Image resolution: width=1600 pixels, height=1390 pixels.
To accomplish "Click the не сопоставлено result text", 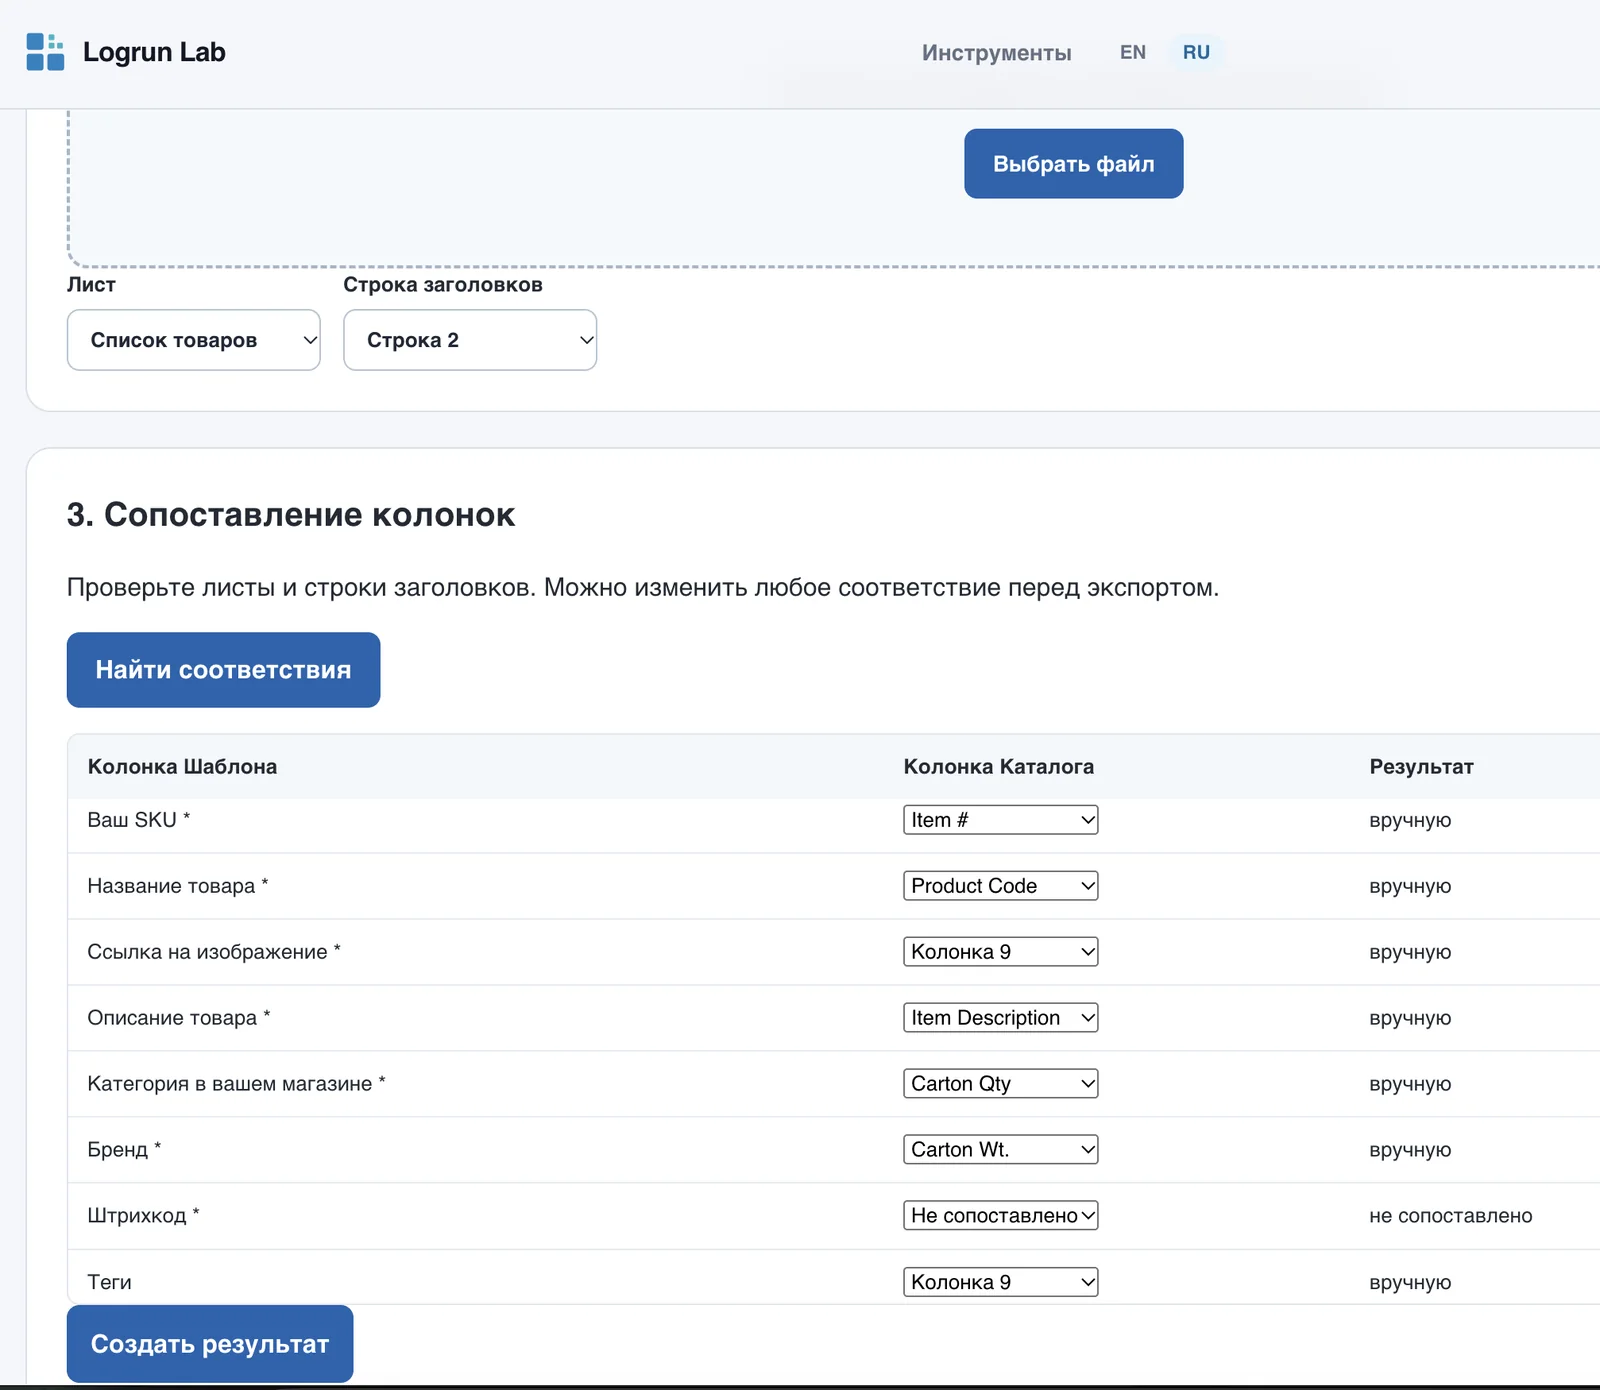I will click(x=1450, y=1216).
